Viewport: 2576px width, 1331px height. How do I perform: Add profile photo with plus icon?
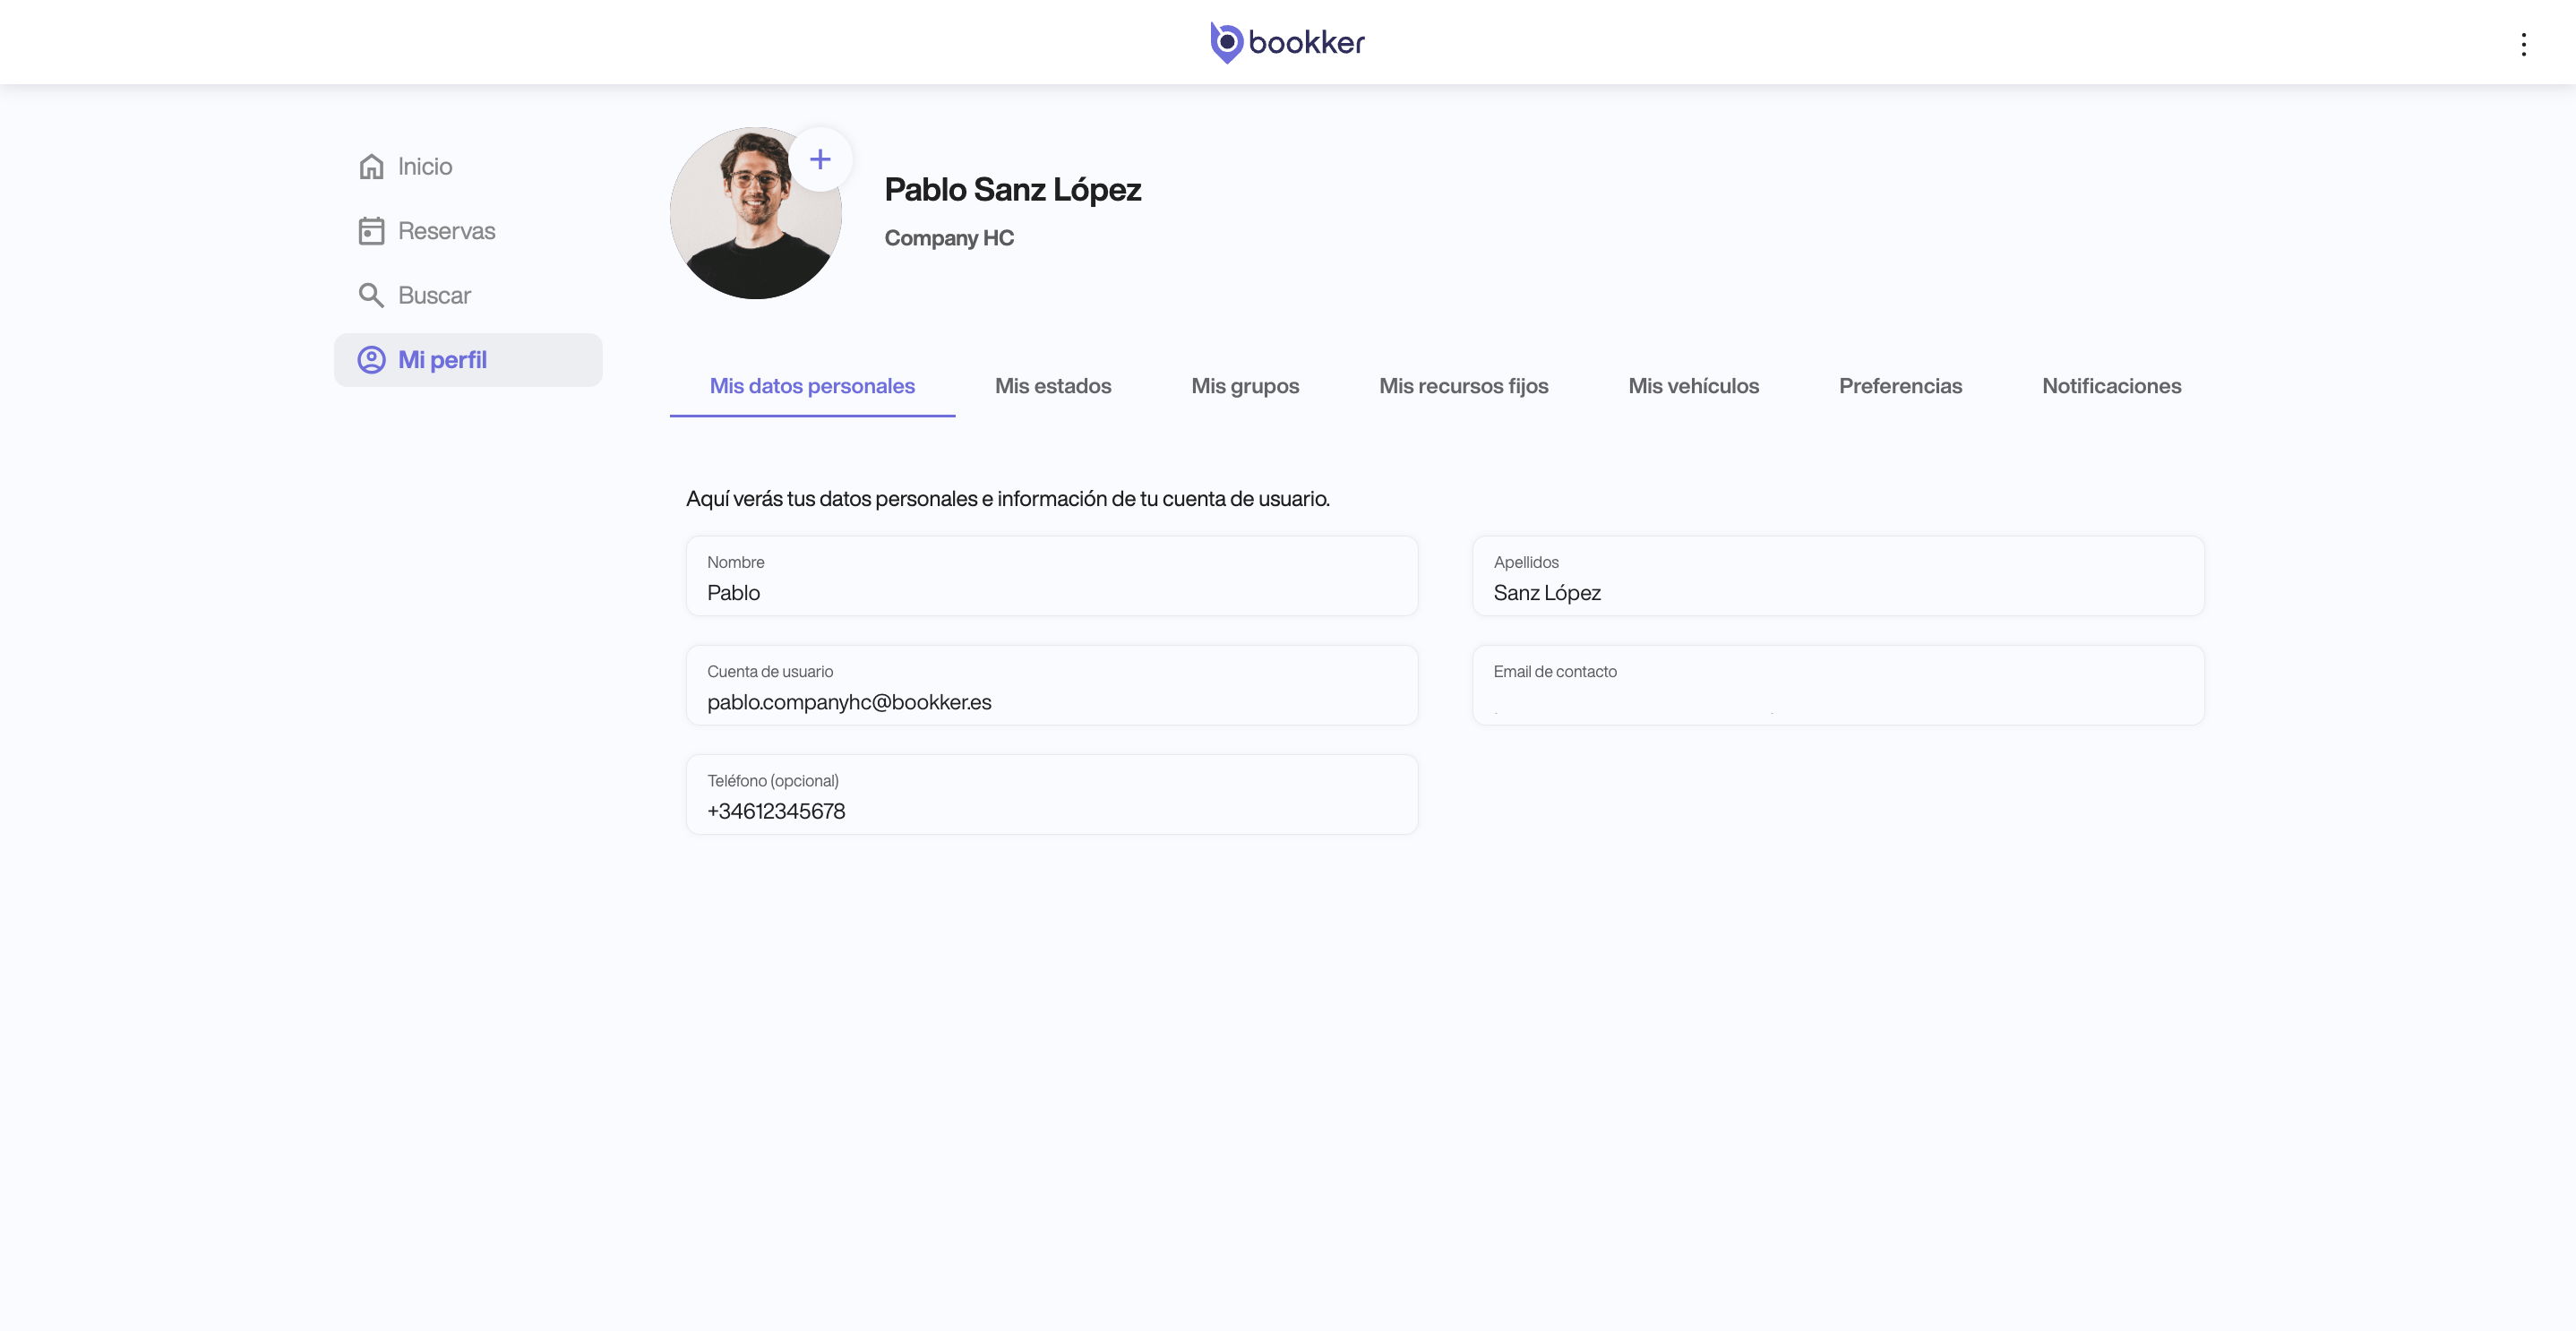pos(820,159)
